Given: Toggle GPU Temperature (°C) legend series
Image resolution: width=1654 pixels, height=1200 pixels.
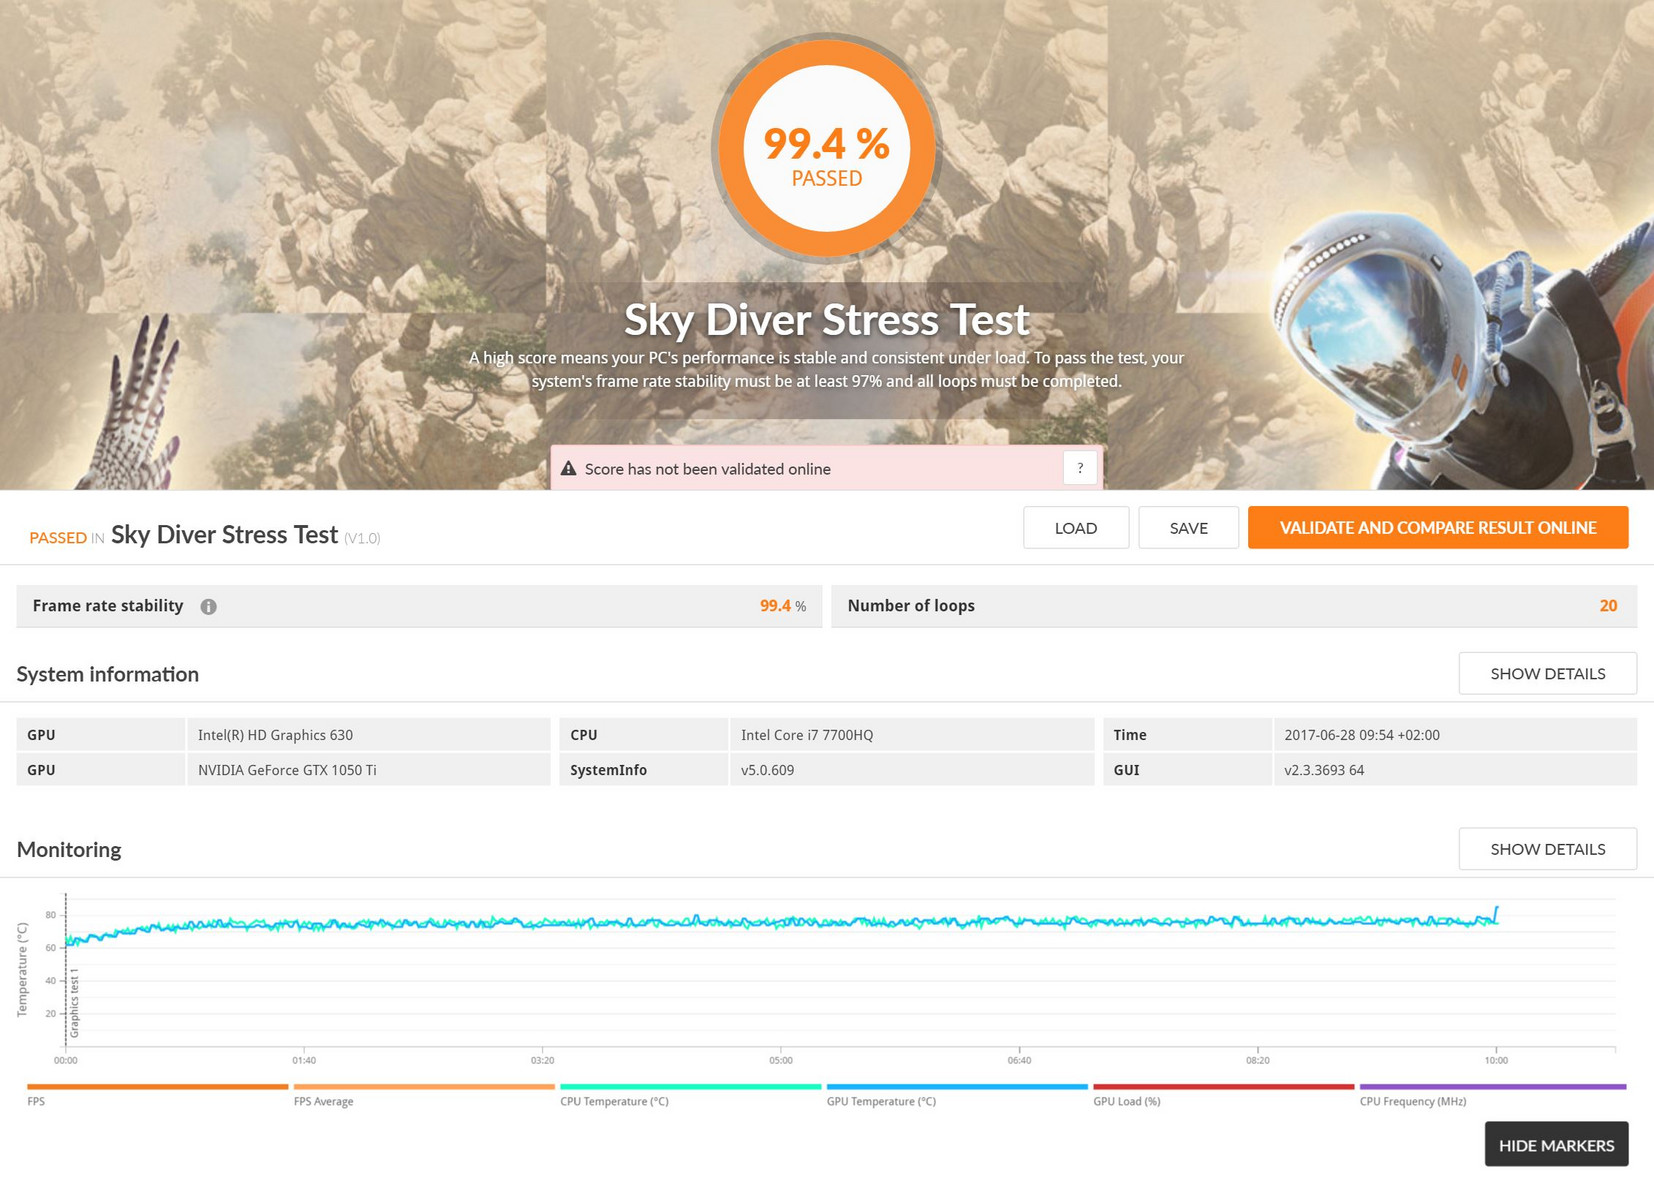Looking at the screenshot, I should pyautogui.click(x=957, y=1093).
